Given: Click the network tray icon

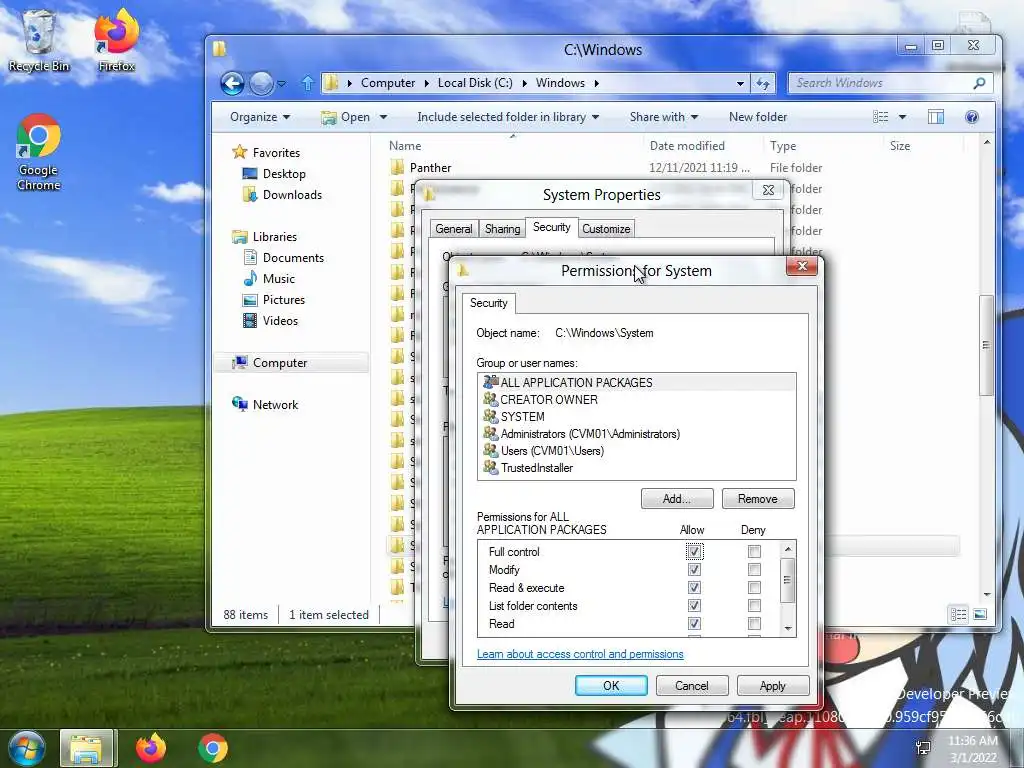Looking at the screenshot, I should [923, 748].
